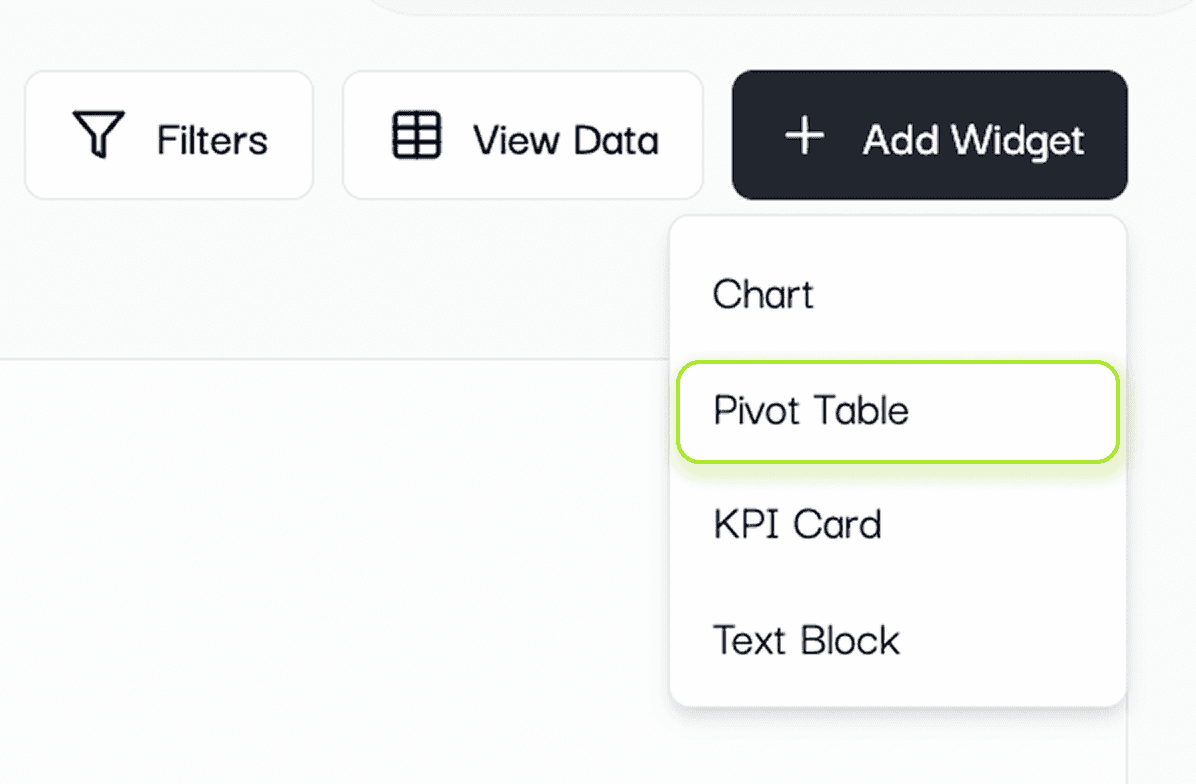The width and height of the screenshot is (1196, 784).
Task: Click the "Pivot Table" text
Action: click(x=811, y=411)
